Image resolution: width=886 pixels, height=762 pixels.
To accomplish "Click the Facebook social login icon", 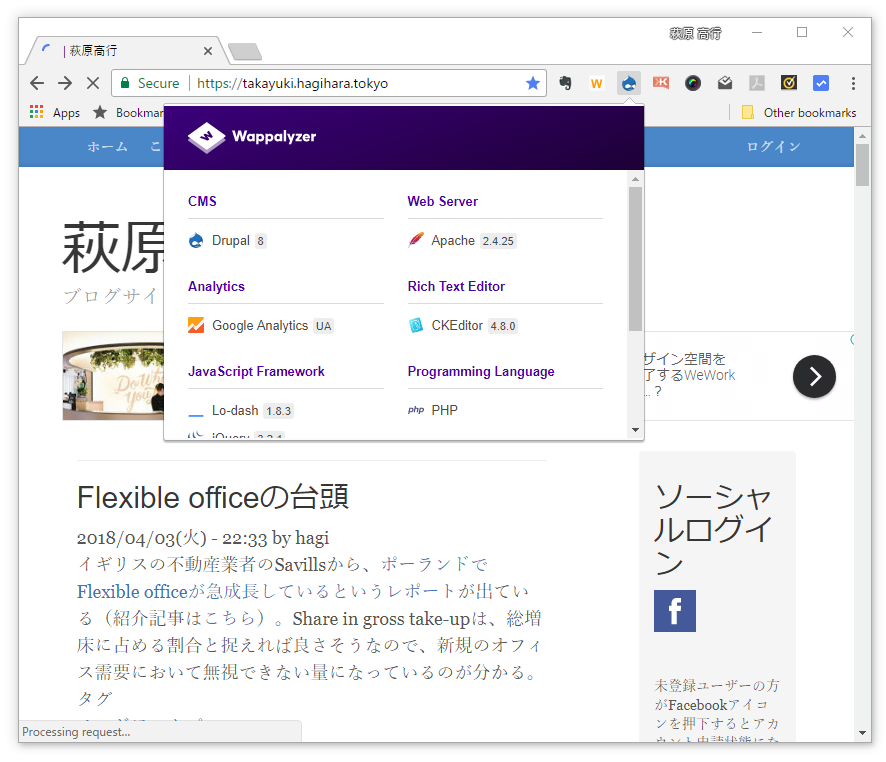I will click(x=675, y=611).
